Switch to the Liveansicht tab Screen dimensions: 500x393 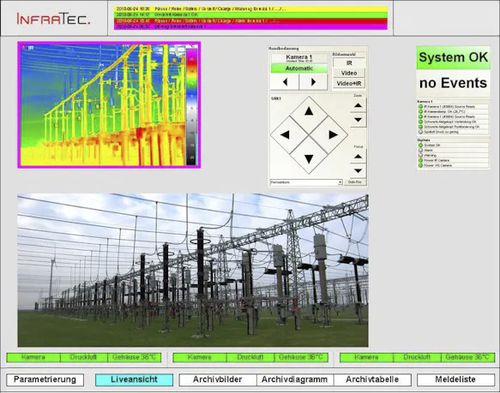pyautogui.click(x=134, y=380)
